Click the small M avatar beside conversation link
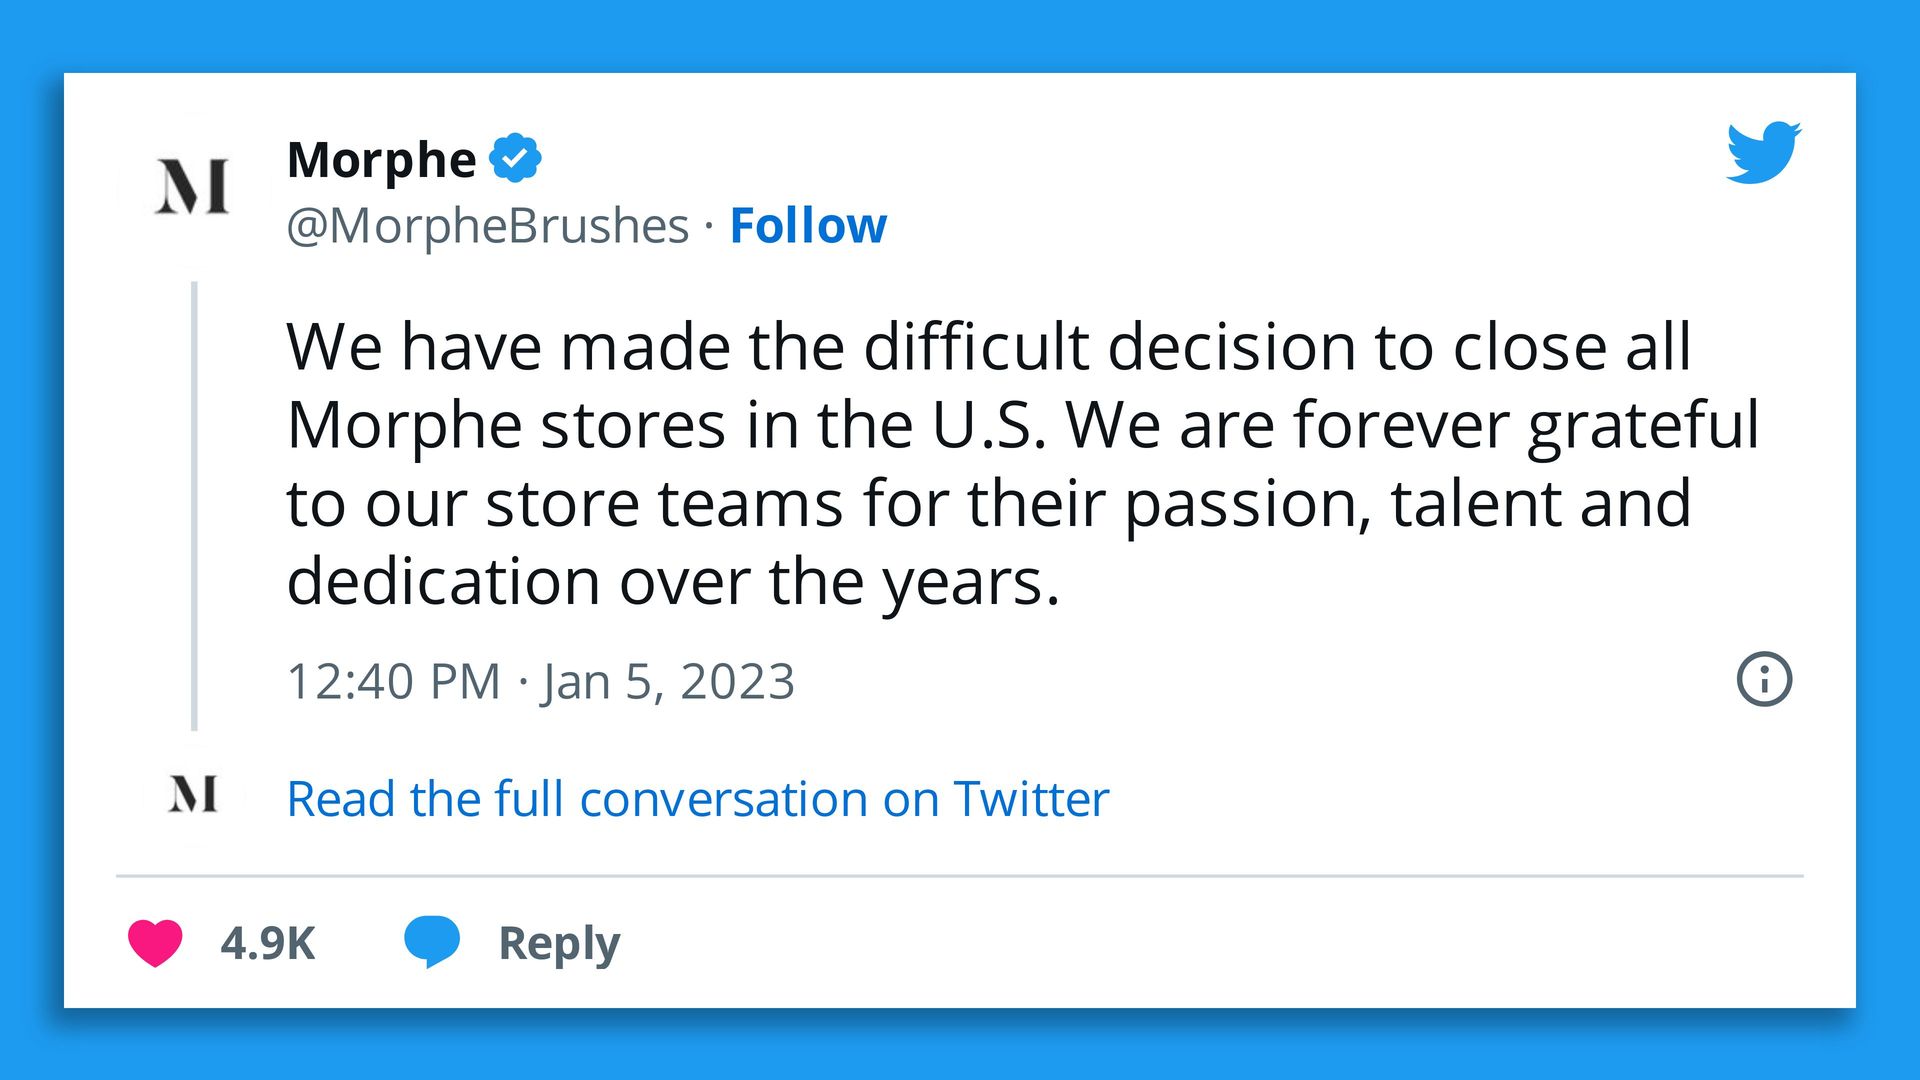This screenshot has width=1920, height=1080. point(192,795)
